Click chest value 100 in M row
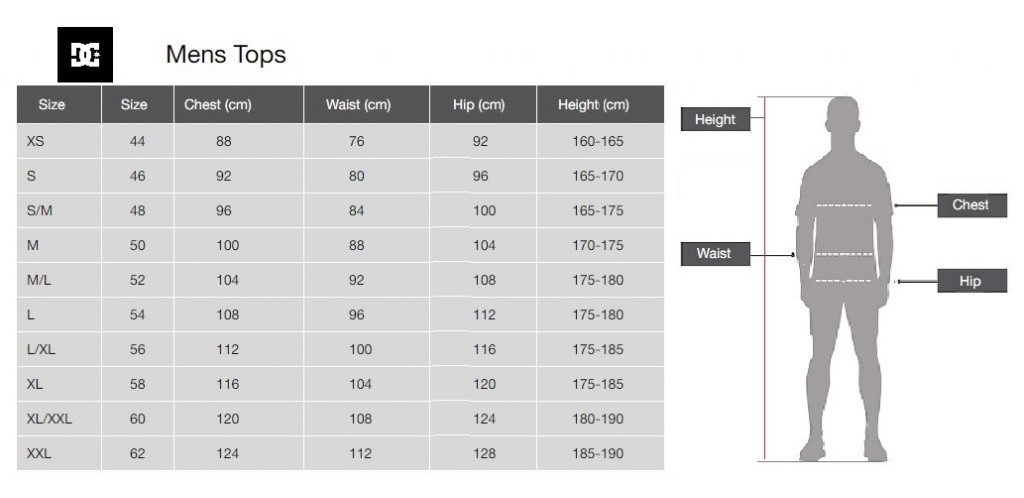1024x498 pixels. [x=227, y=245]
